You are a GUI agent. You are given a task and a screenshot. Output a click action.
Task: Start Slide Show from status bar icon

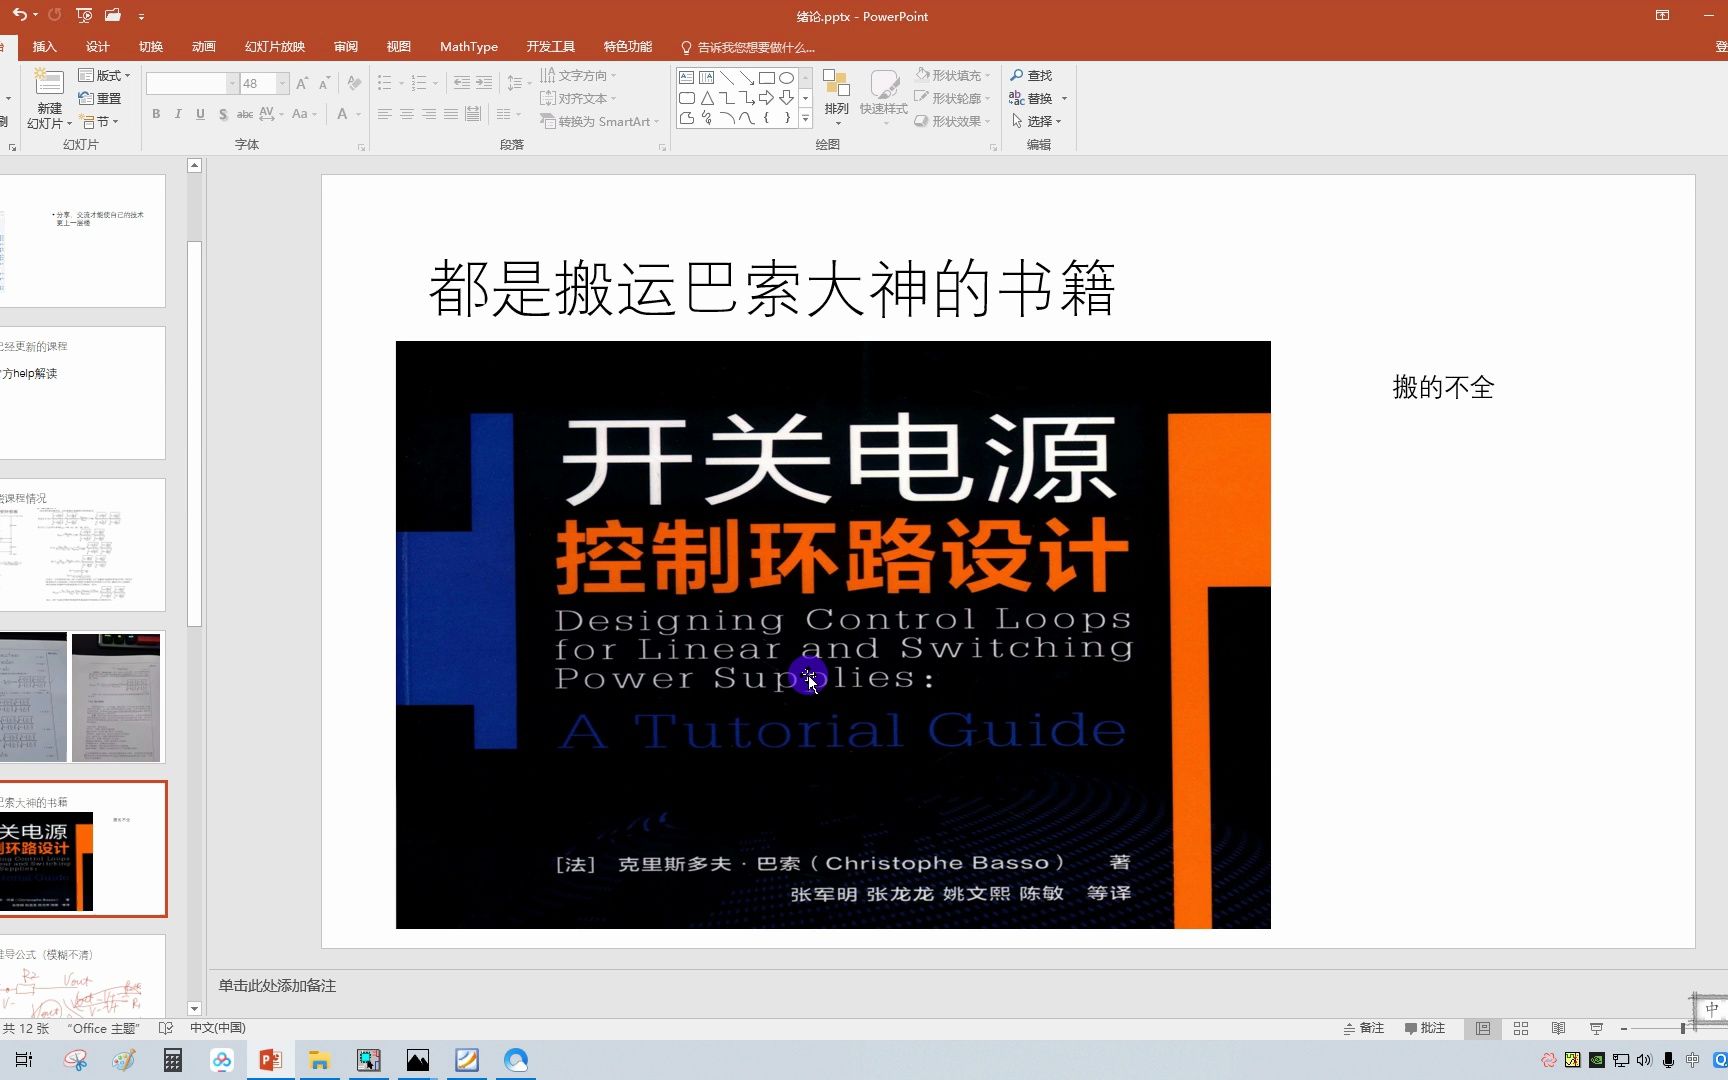click(1596, 1028)
